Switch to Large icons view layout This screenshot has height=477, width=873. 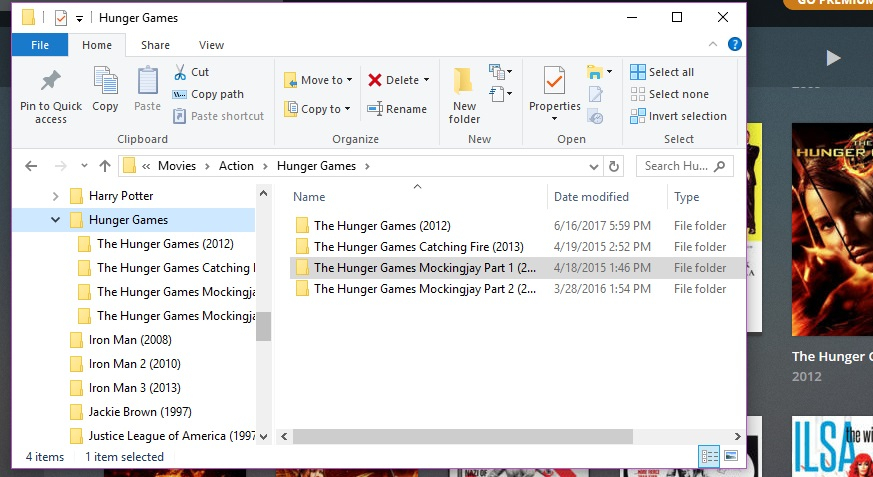(731, 456)
